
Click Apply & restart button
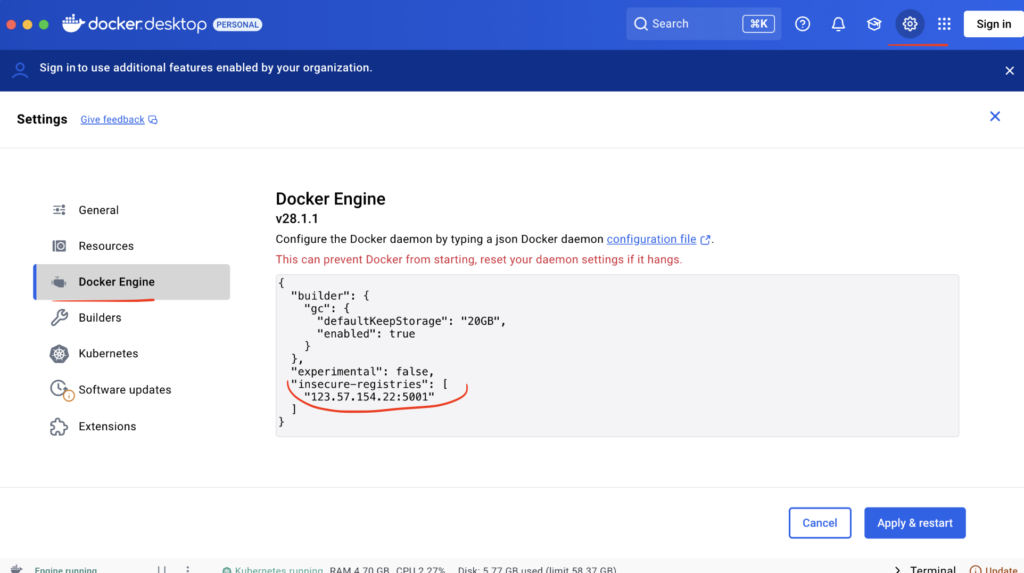click(x=914, y=523)
